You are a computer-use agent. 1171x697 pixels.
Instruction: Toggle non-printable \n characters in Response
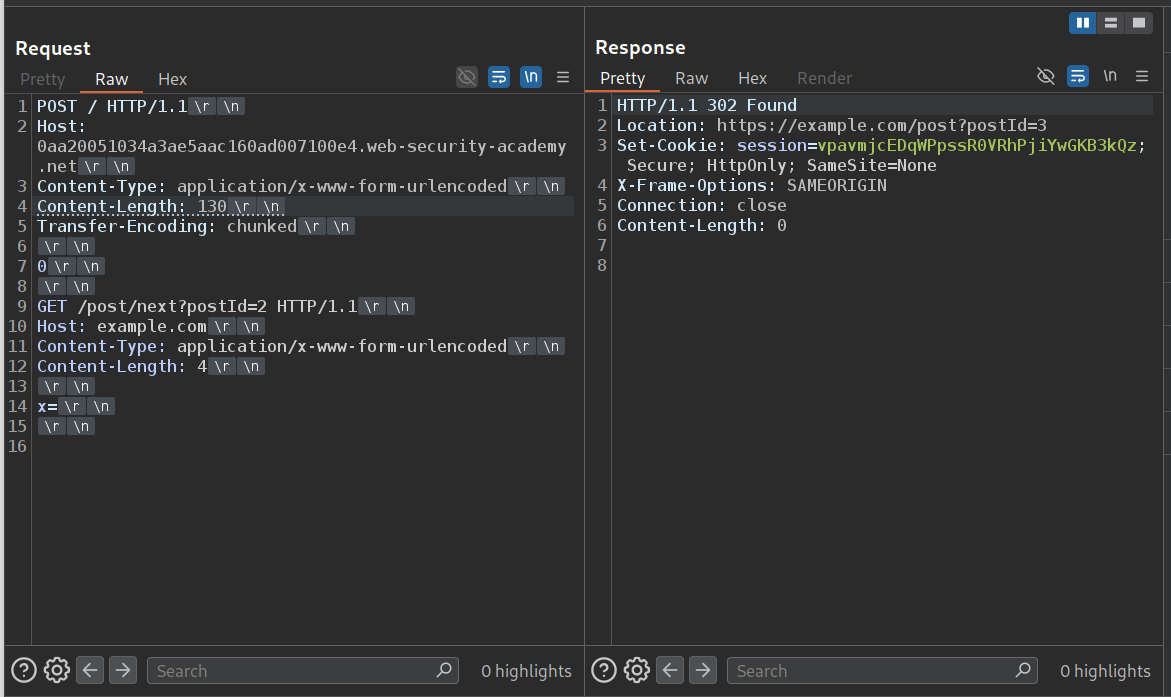click(x=1110, y=76)
